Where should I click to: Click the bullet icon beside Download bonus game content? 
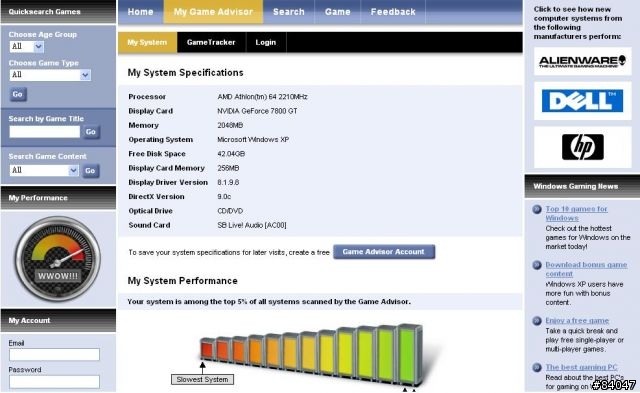537,266
